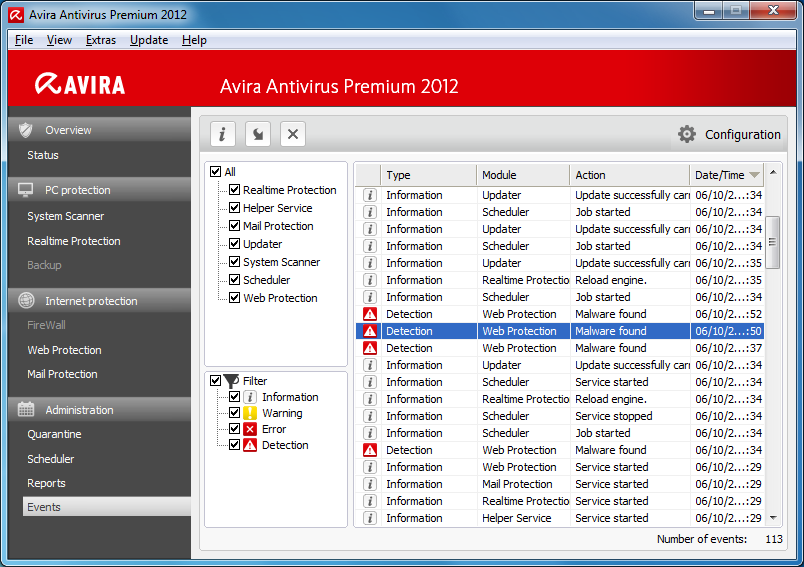The image size is (804, 567).
Task: Uncheck the All modules checkbox
Action: [x=215, y=172]
